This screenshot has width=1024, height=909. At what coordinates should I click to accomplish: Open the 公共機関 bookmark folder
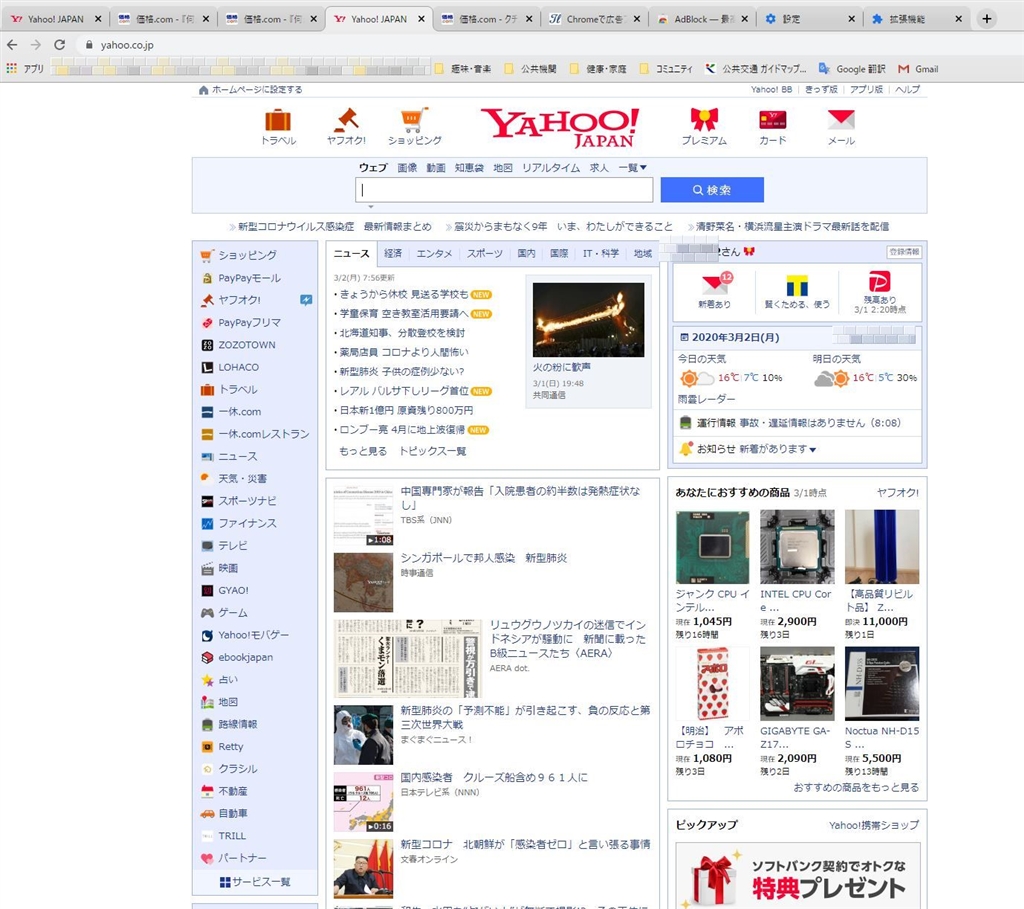[x=531, y=69]
